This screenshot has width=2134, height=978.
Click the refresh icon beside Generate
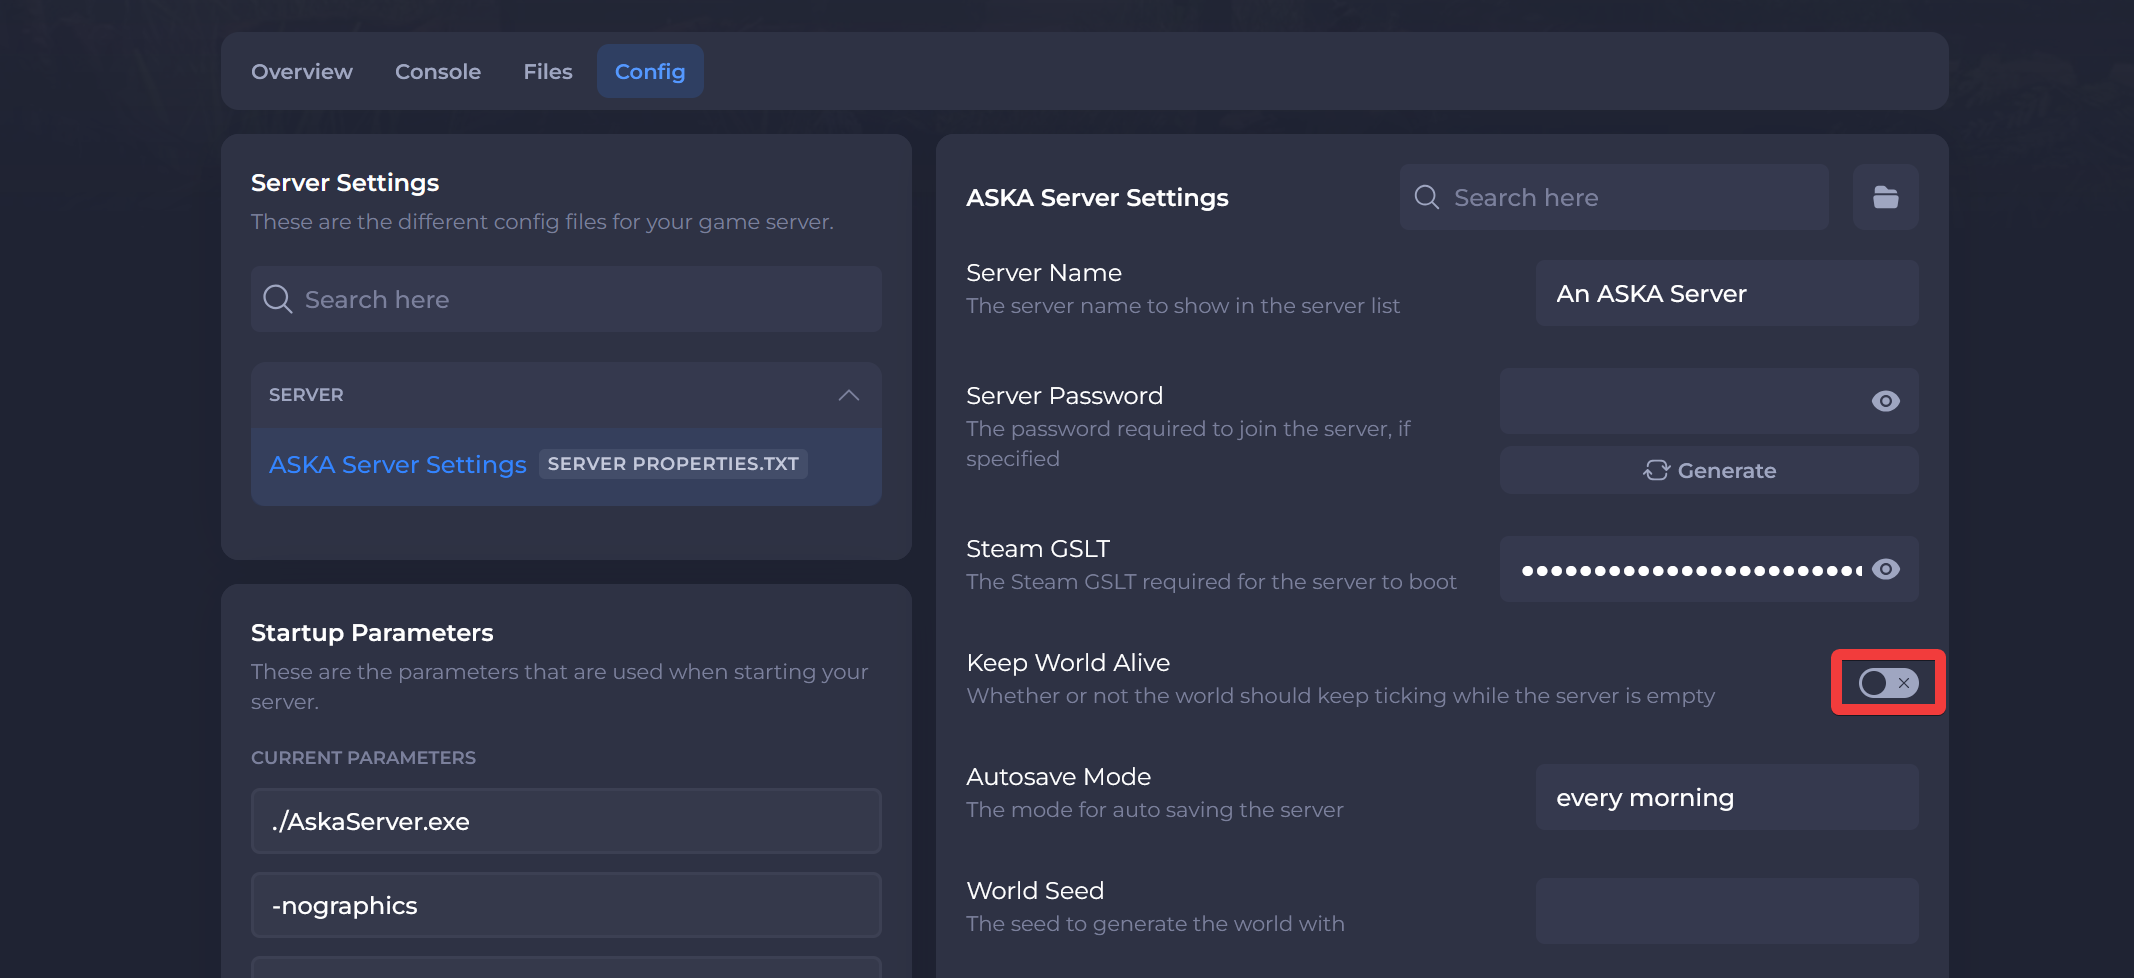click(1656, 470)
